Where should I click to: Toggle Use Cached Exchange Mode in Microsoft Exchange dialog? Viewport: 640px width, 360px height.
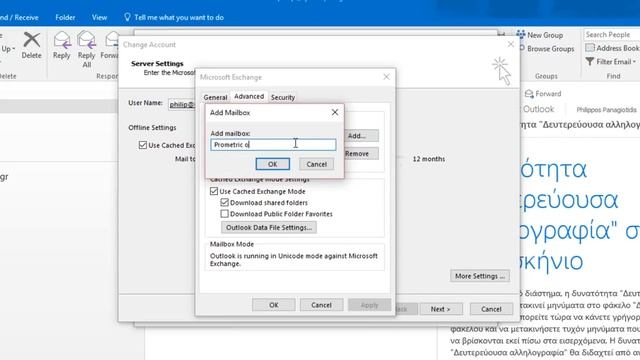coord(214,191)
